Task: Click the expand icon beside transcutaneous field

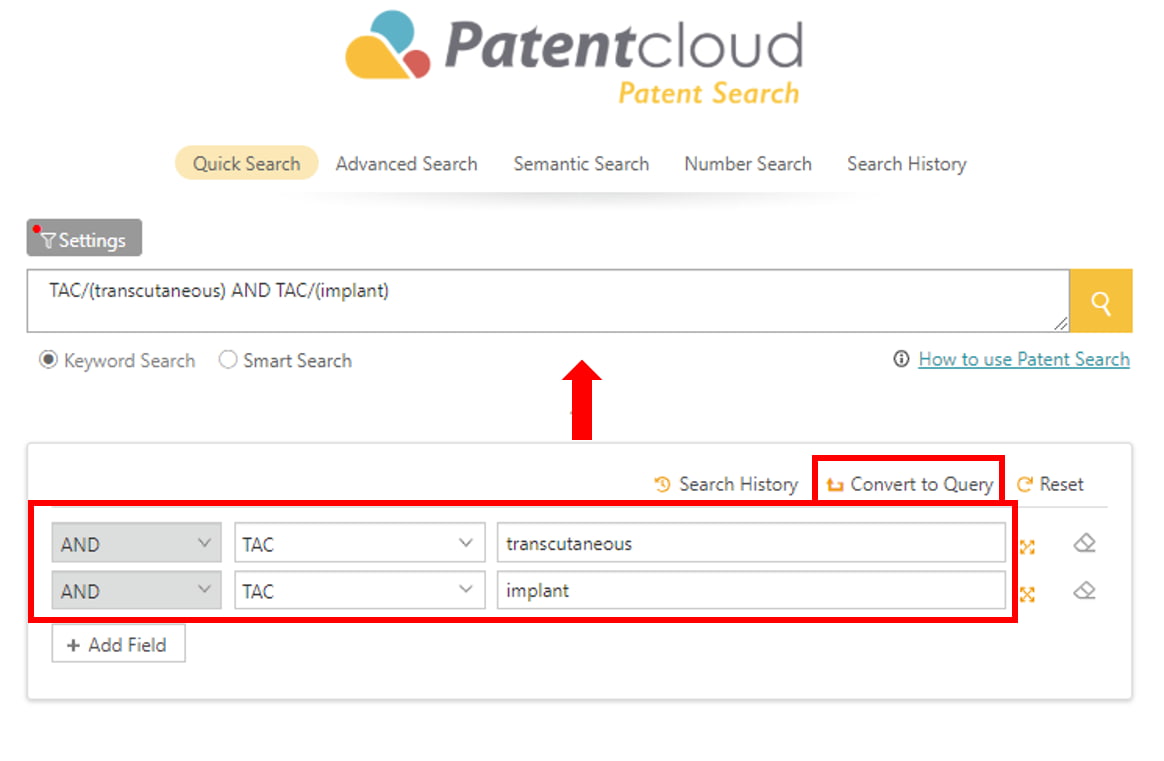Action: click(x=1027, y=546)
